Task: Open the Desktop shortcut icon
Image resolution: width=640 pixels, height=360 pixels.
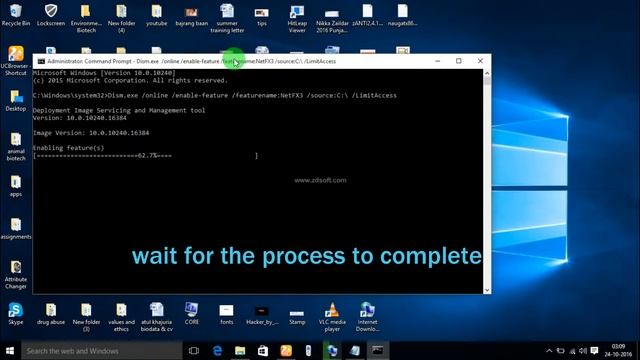Action: point(16,100)
